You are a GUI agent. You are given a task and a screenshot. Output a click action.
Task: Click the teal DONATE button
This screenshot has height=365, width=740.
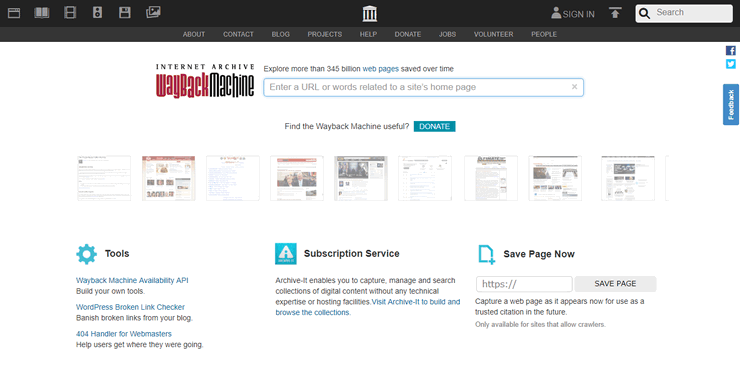point(435,127)
